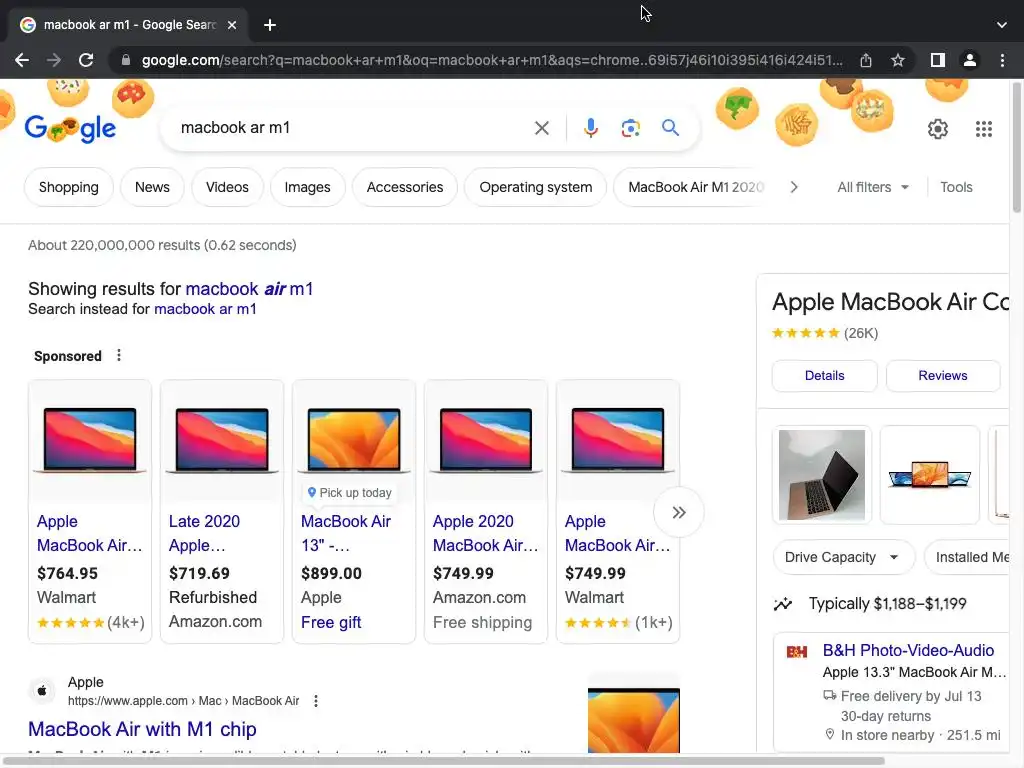Click the horizontal scrollbar at bottom
This screenshot has height=768, width=1024.
pos(443,761)
